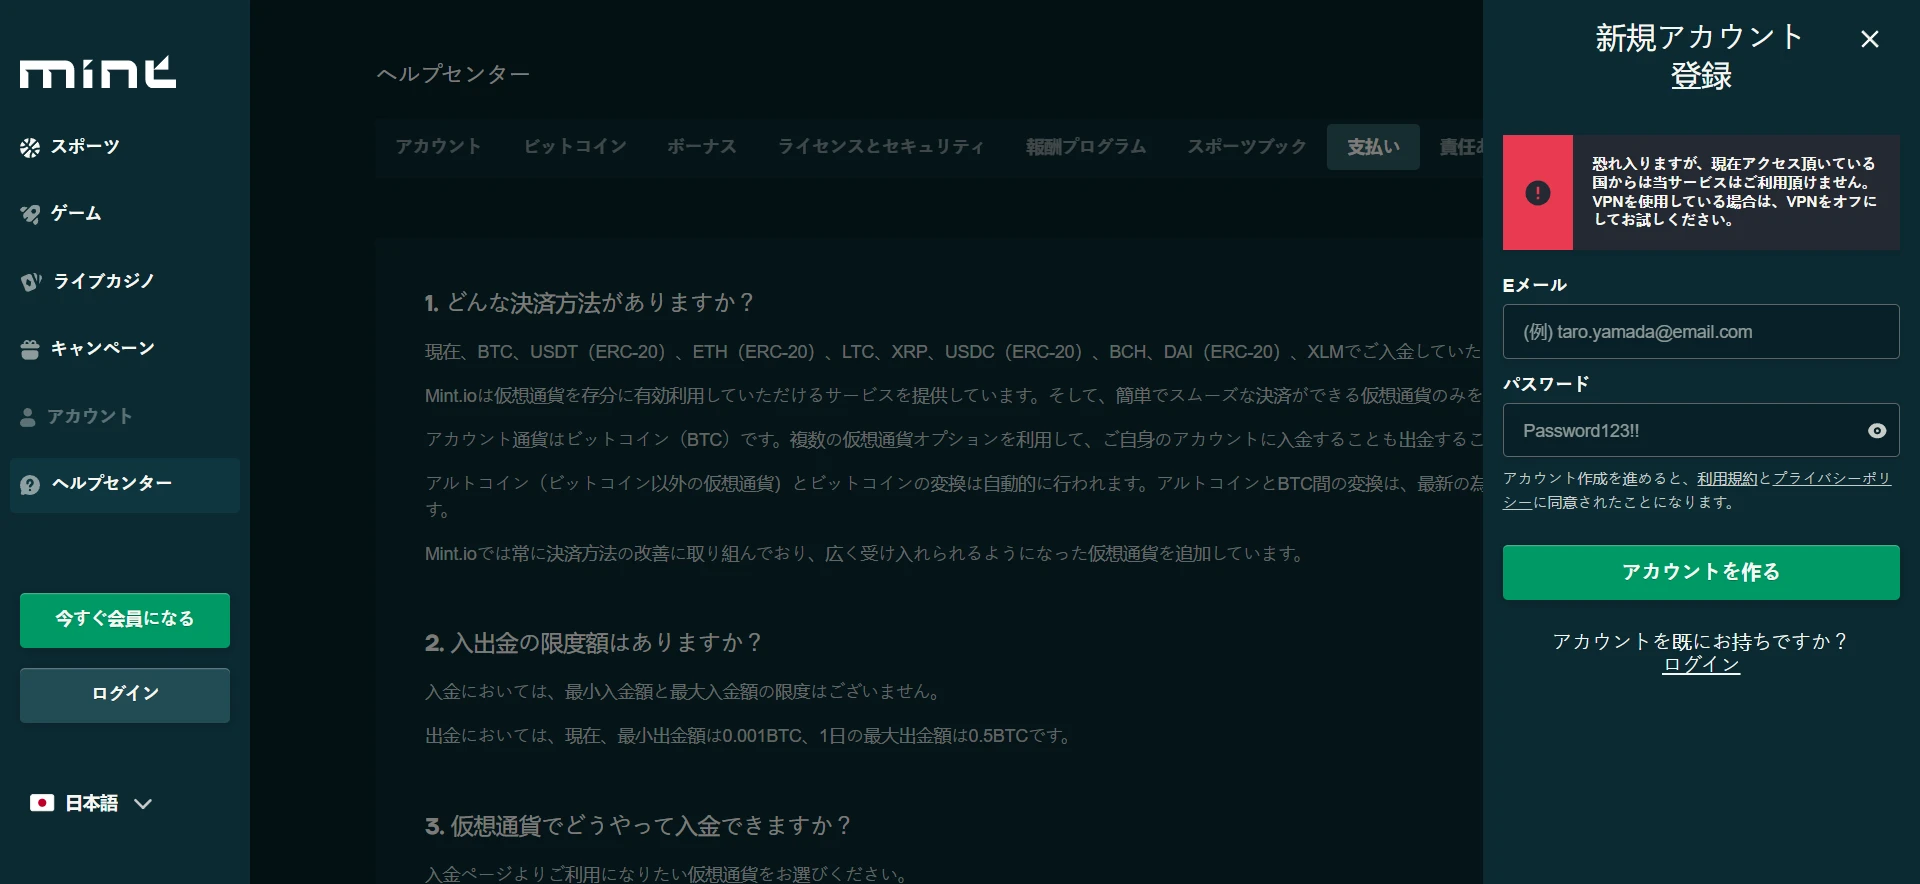Toggle password visibility eye icon
Image resolution: width=1920 pixels, height=884 pixels.
(x=1877, y=431)
